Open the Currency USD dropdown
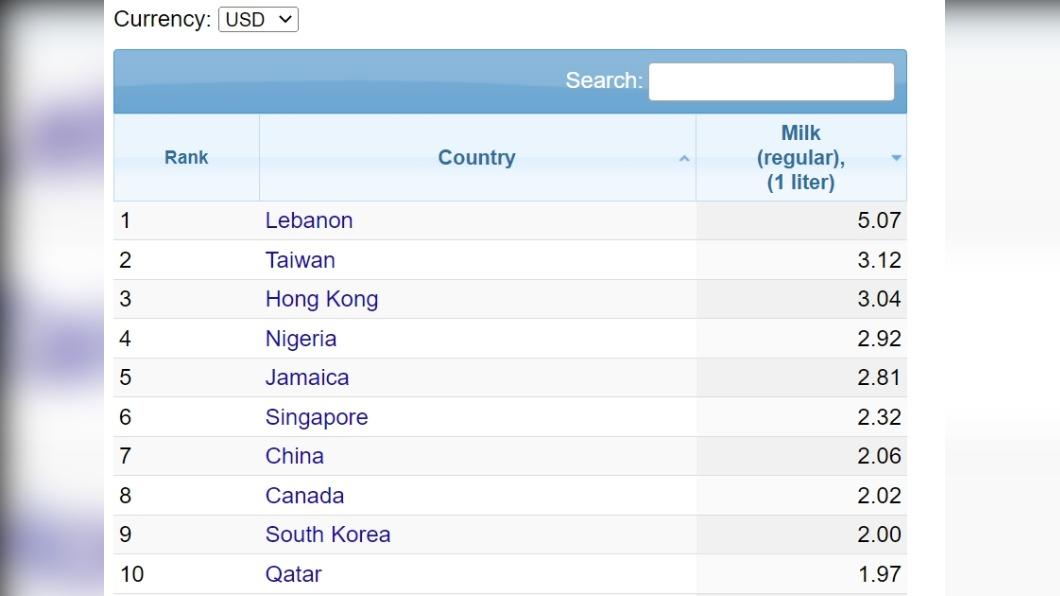Image resolution: width=1060 pixels, height=596 pixels. click(x=258, y=20)
